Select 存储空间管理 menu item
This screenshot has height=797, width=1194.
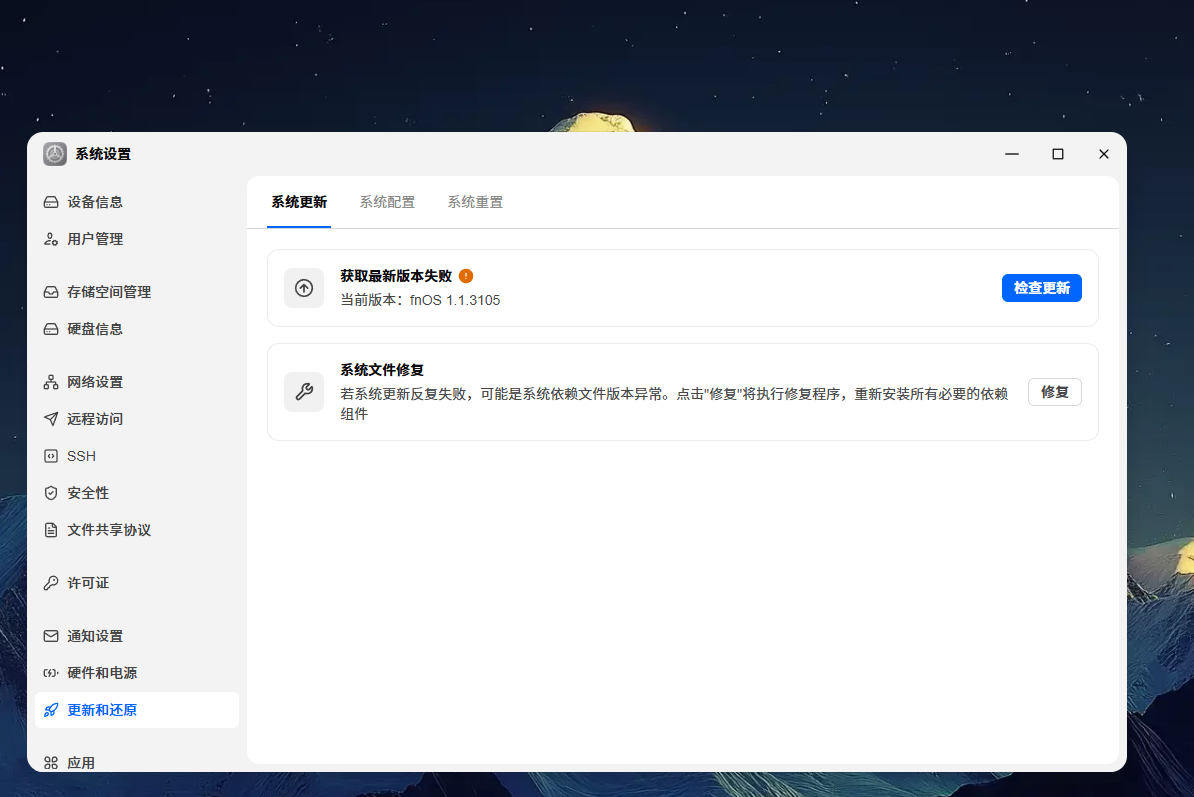coord(137,292)
